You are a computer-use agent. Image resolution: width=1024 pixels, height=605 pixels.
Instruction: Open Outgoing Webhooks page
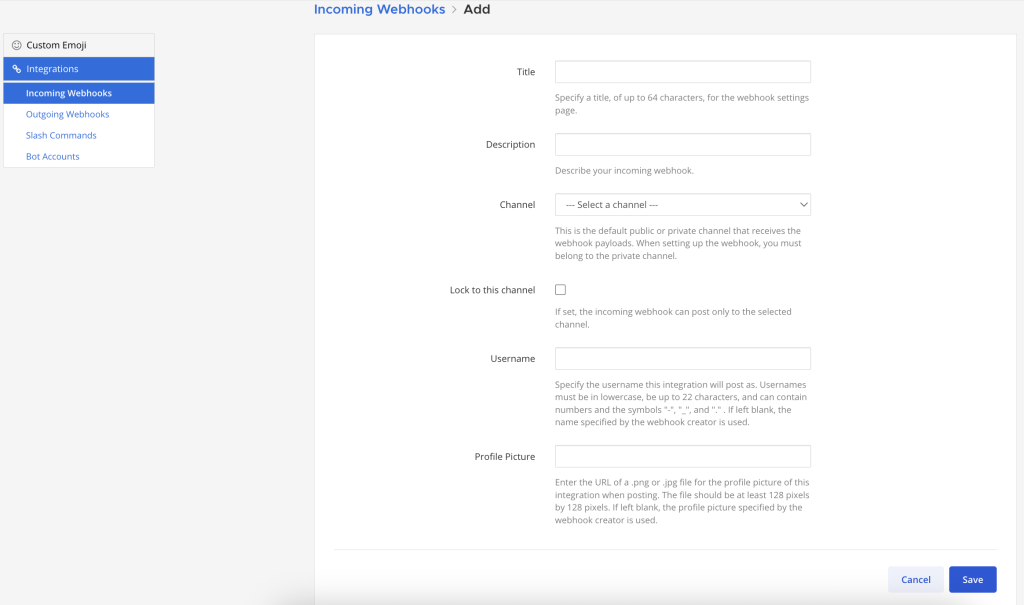[67, 114]
